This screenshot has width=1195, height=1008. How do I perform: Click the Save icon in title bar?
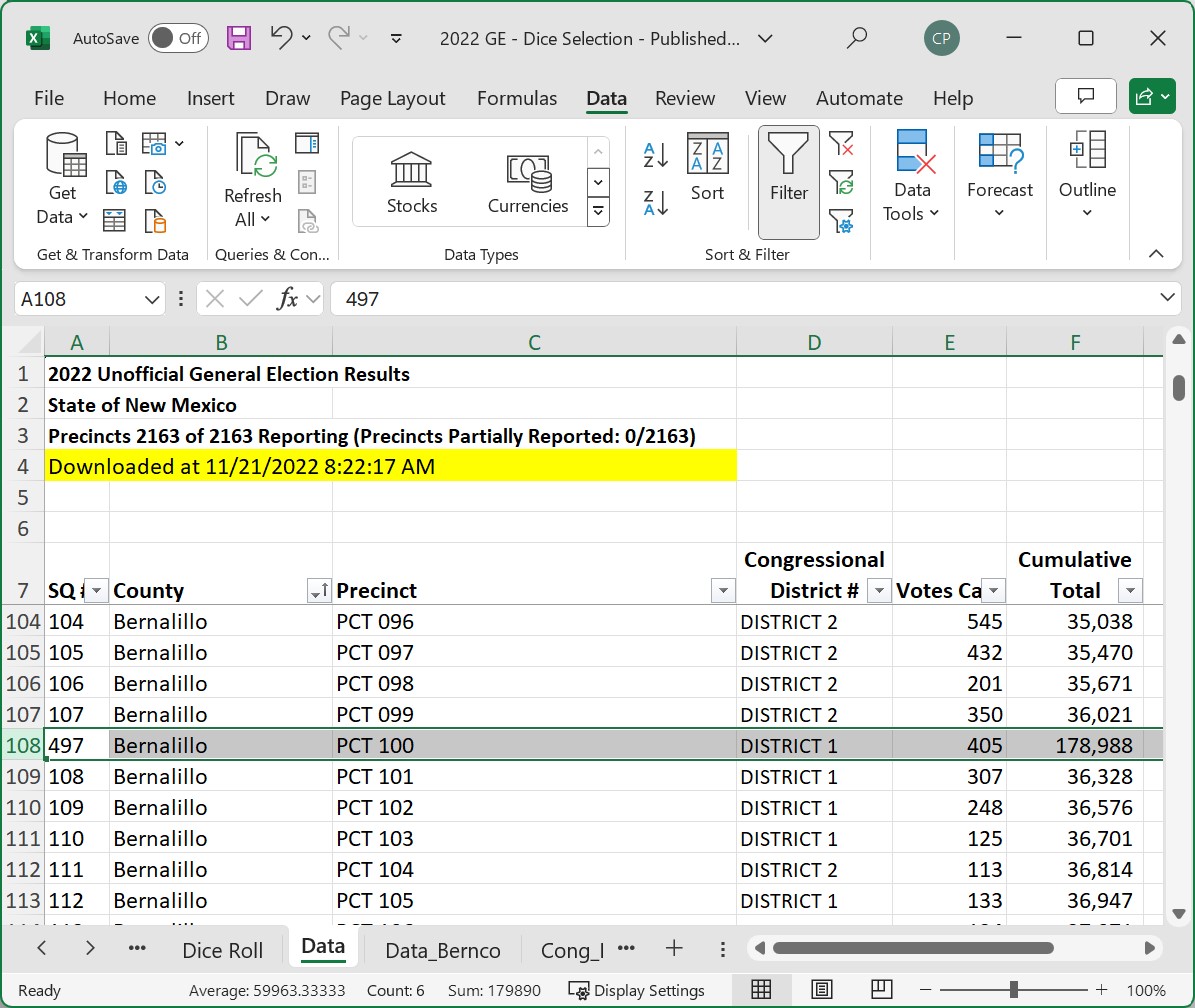(x=239, y=38)
